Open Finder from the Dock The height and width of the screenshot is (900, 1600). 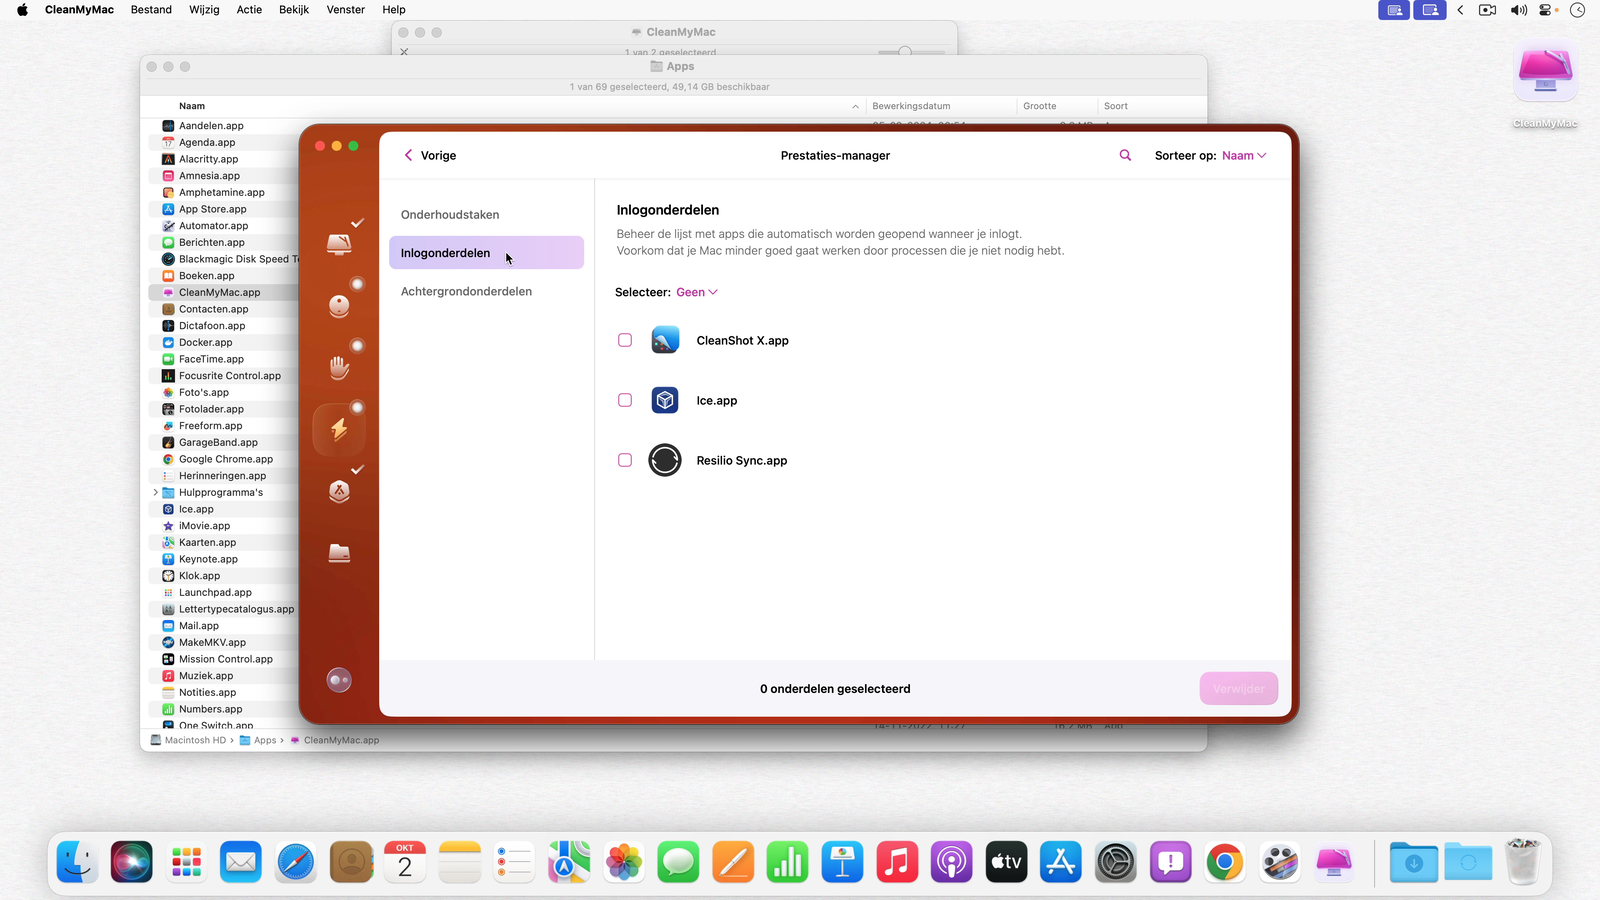coord(77,862)
